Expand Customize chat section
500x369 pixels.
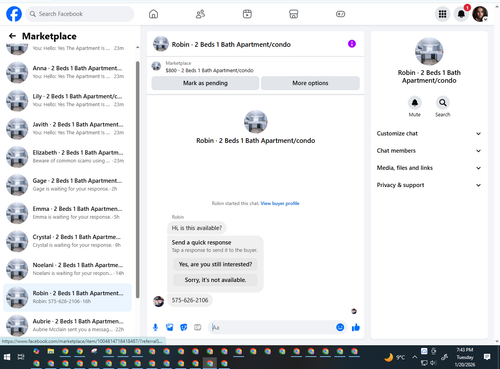pyautogui.click(x=429, y=134)
